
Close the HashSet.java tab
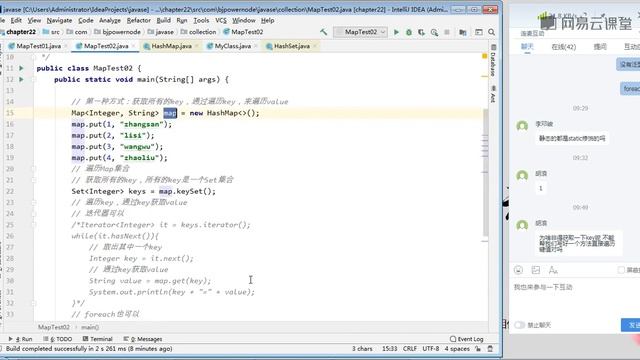pos(315,46)
